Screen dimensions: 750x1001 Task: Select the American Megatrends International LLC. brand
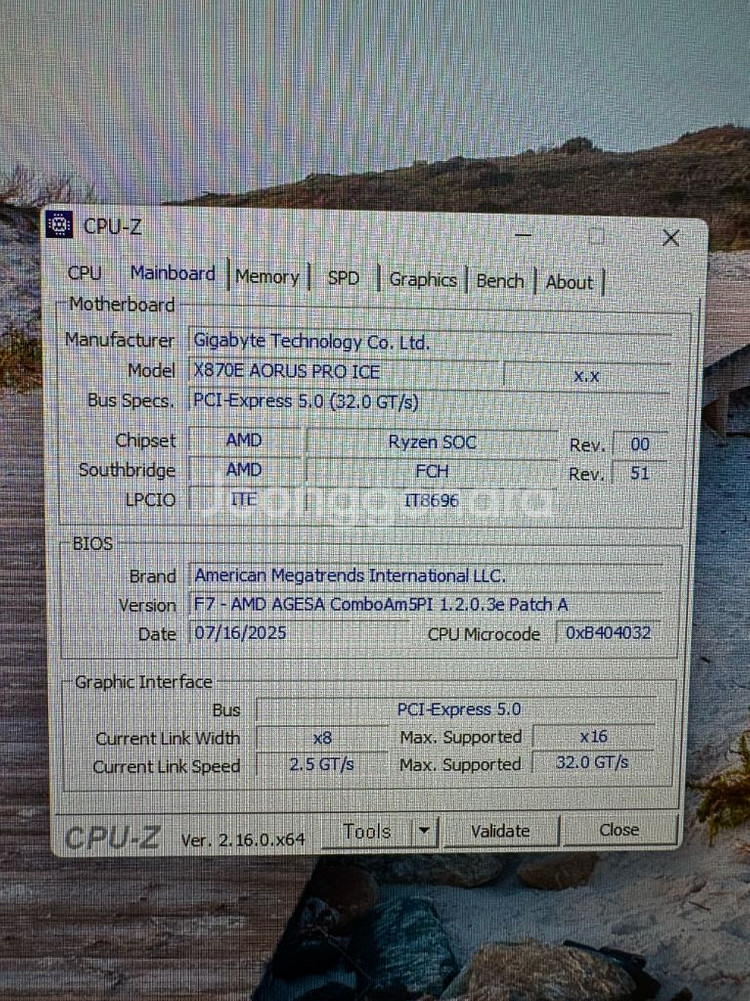click(x=426, y=576)
